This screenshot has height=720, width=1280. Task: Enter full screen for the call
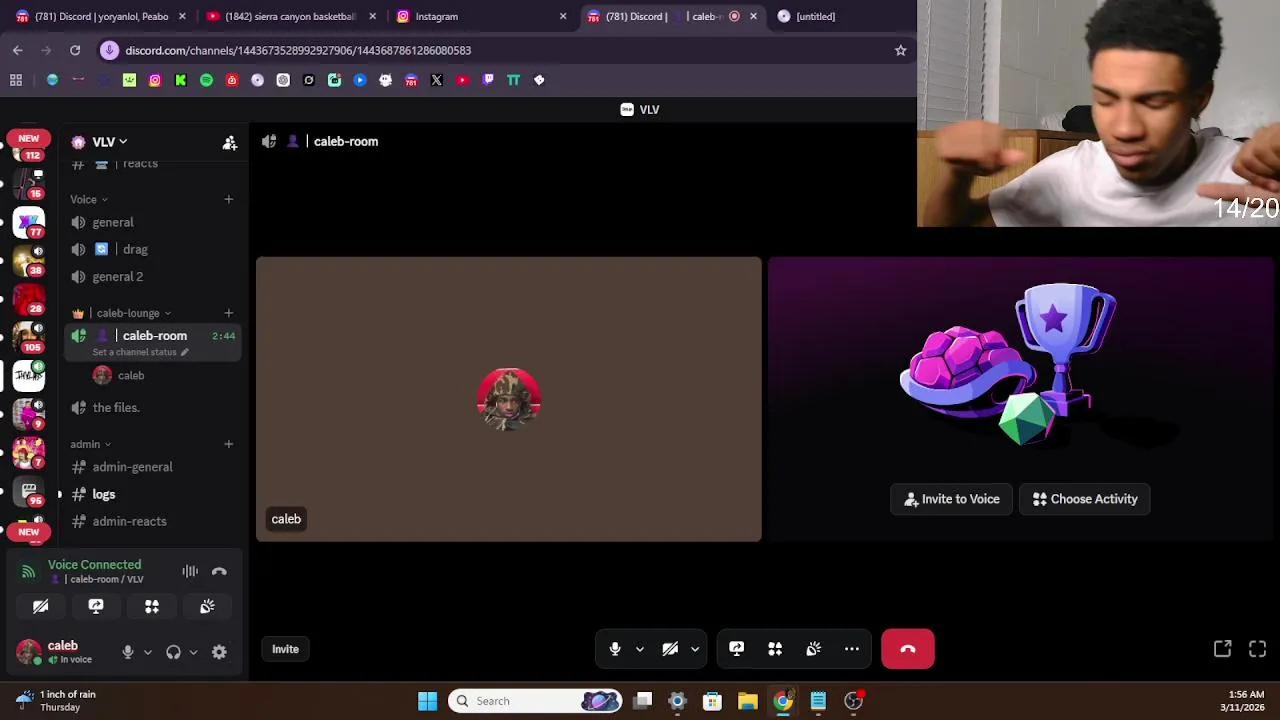pos(1258,649)
